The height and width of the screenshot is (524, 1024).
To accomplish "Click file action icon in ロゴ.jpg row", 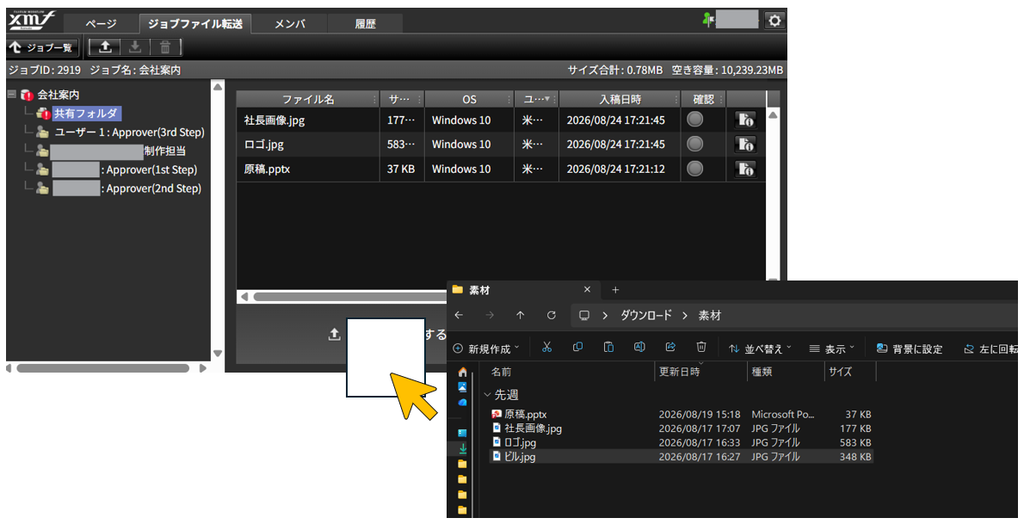I will [745, 144].
